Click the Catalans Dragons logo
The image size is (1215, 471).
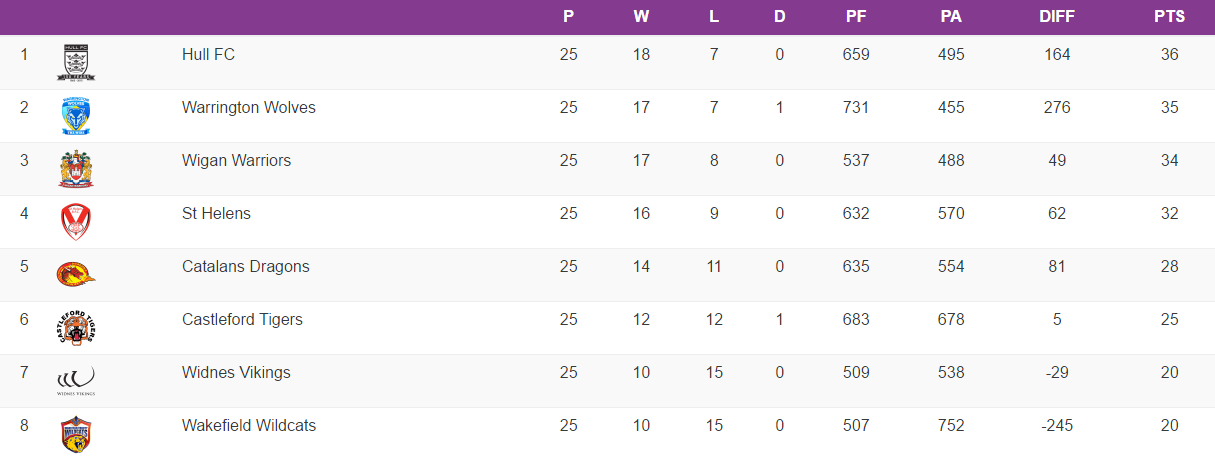[x=76, y=274]
